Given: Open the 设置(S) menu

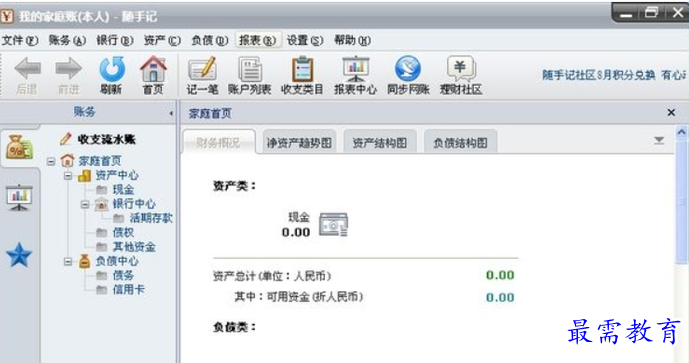Looking at the screenshot, I should [305, 40].
